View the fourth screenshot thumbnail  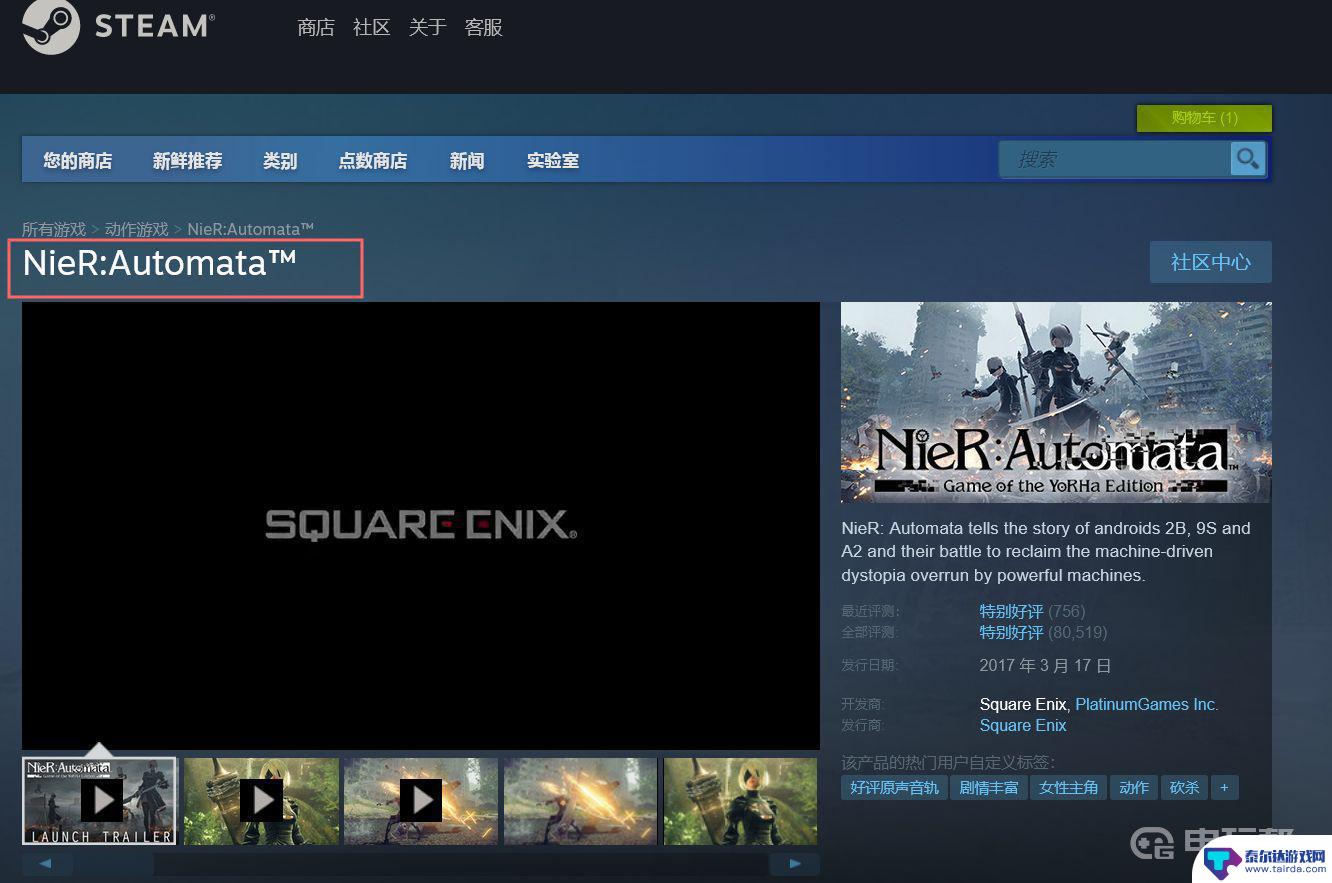coord(581,801)
